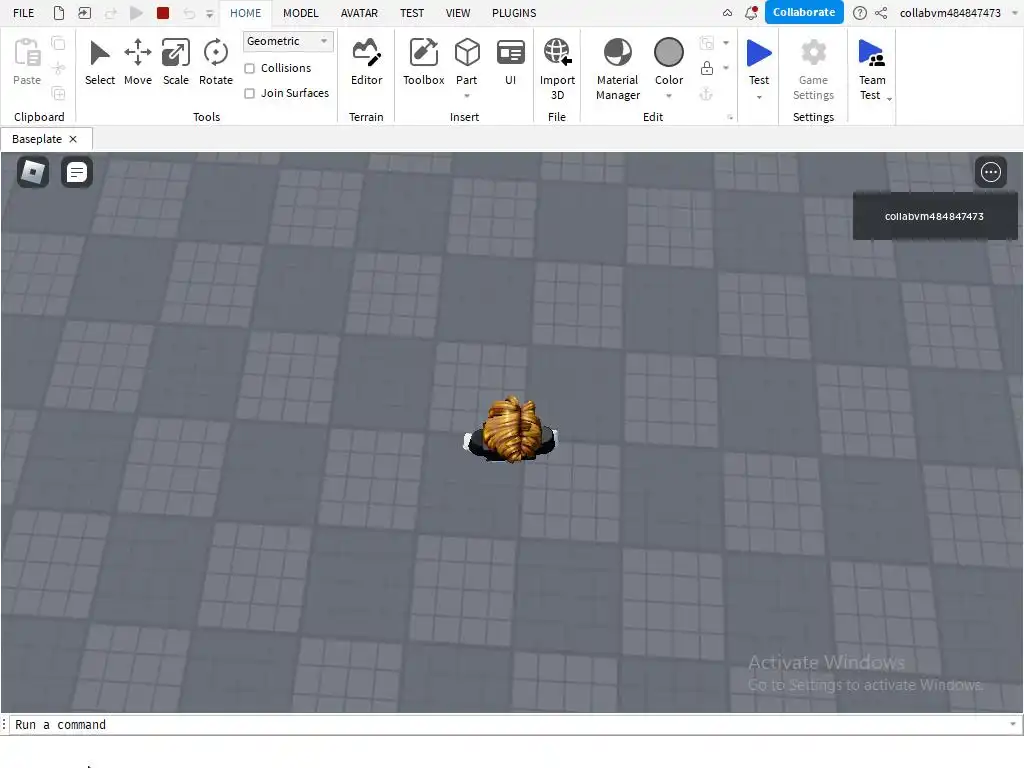
Task: Choose the Scale tool
Action: click(x=176, y=62)
